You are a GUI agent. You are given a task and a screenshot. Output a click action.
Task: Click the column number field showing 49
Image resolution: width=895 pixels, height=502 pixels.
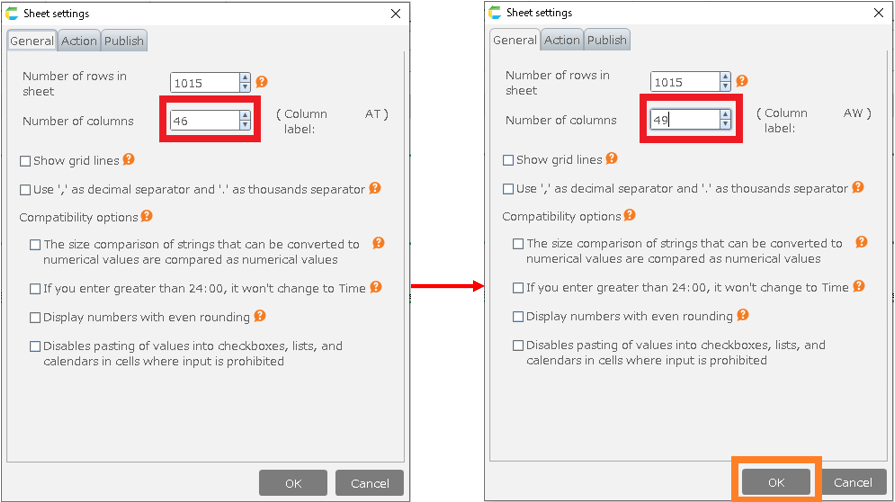683,120
